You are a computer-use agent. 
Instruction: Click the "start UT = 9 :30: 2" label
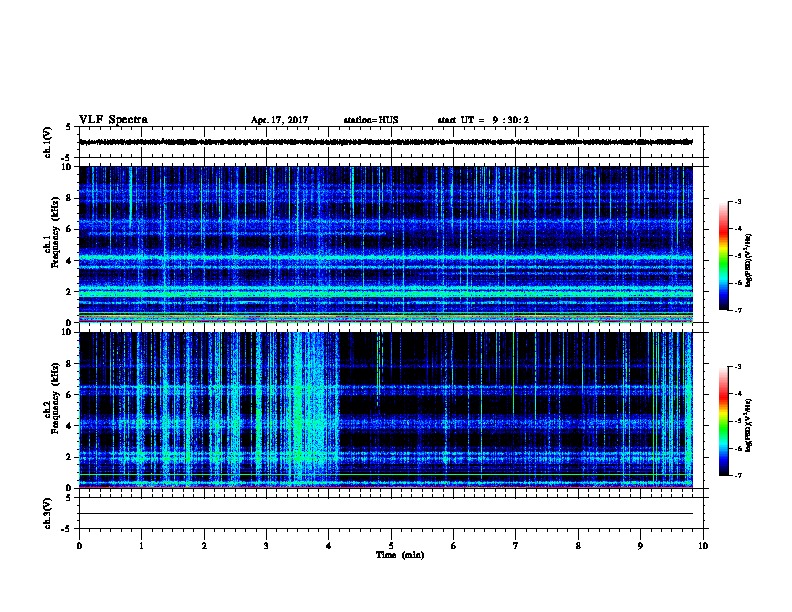(x=483, y=120)
